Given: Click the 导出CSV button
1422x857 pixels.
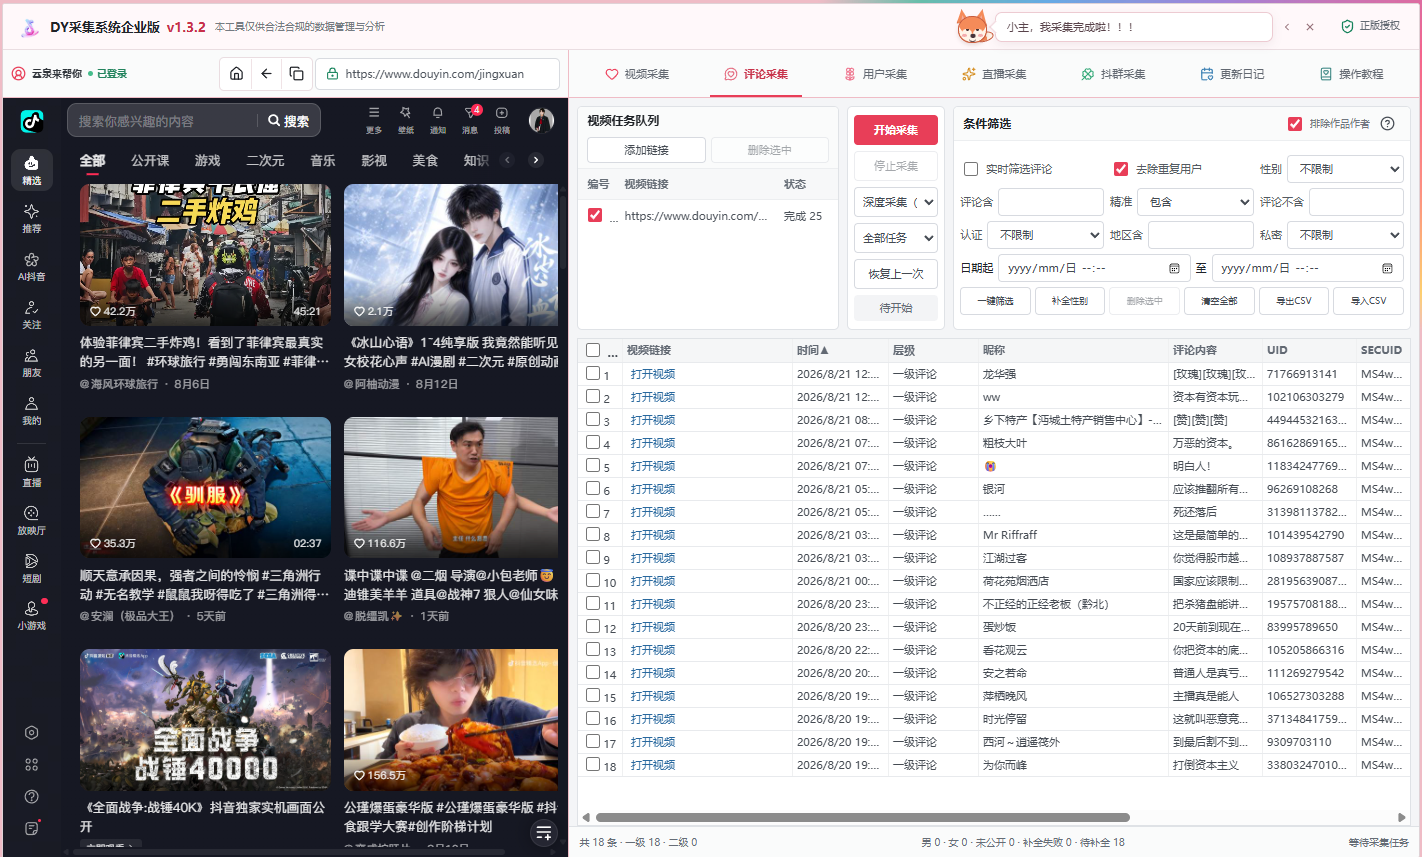Looking at the screenshot, I should click(x=1294, y=301).
